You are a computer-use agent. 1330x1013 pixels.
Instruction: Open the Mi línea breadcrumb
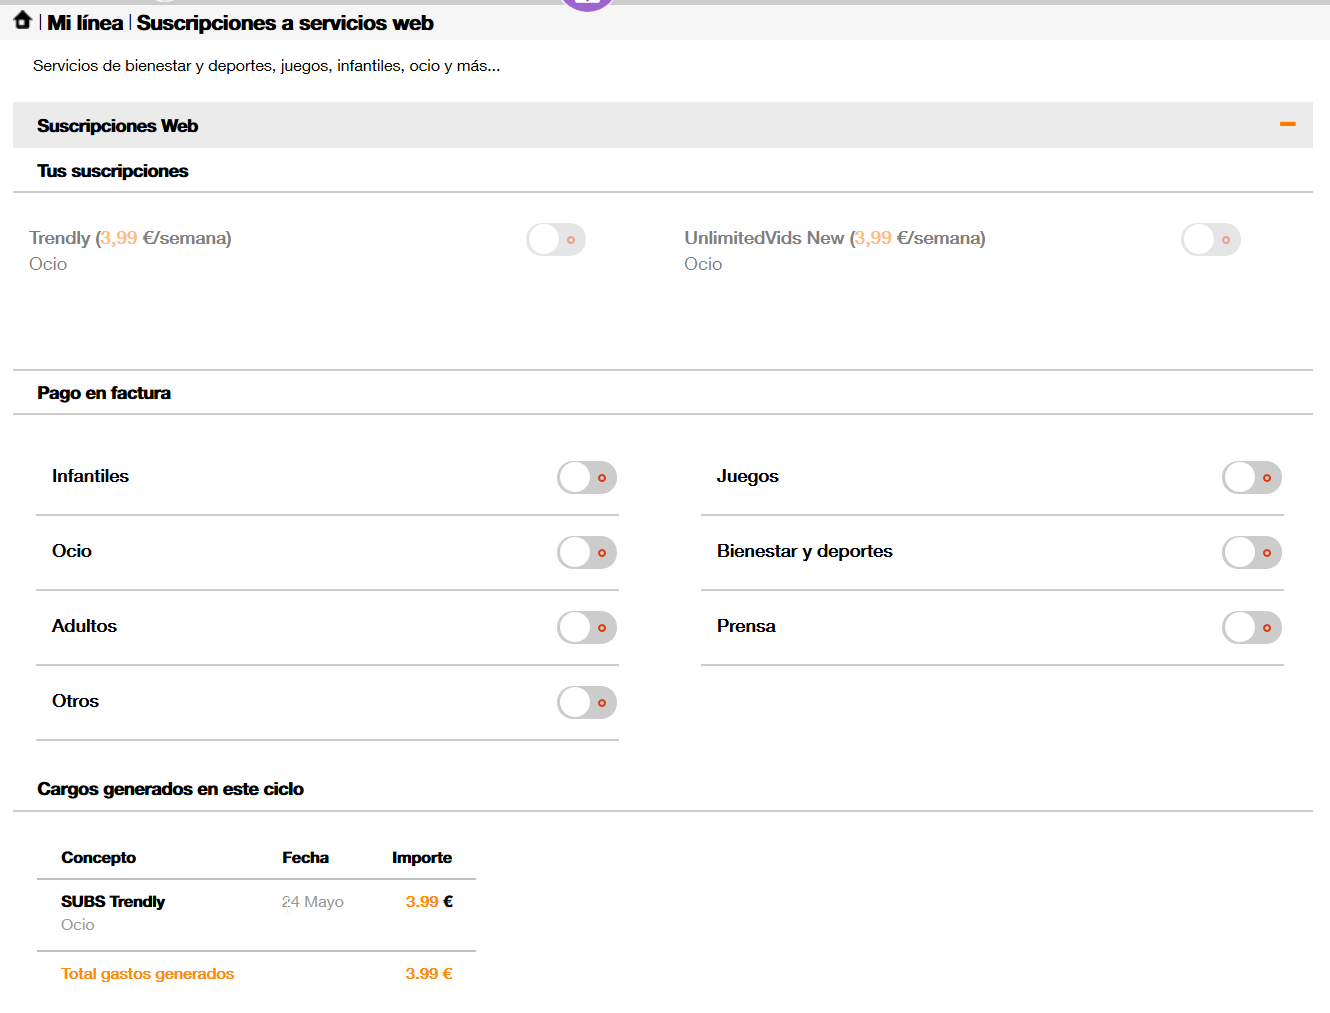85,23
